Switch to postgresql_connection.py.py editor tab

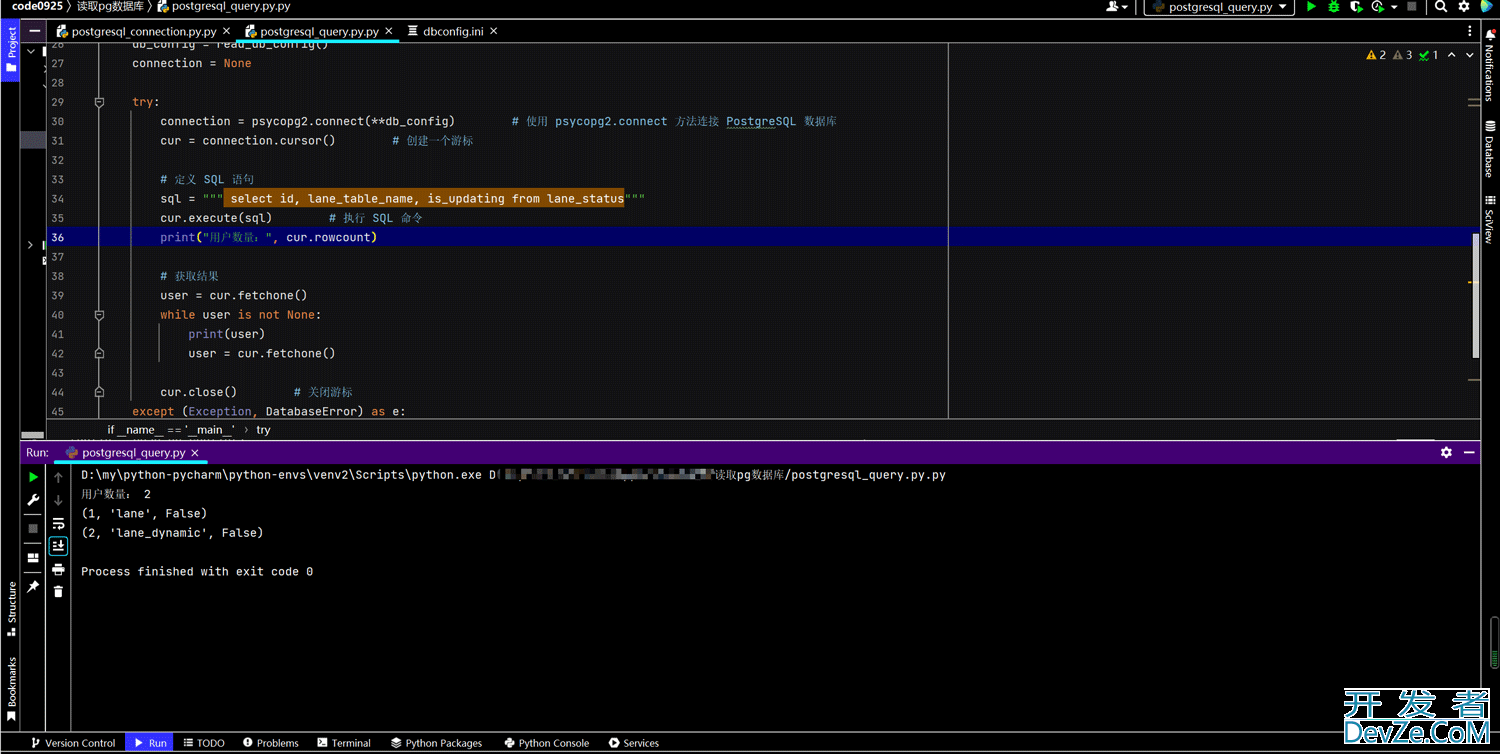[x=142, y=31]
